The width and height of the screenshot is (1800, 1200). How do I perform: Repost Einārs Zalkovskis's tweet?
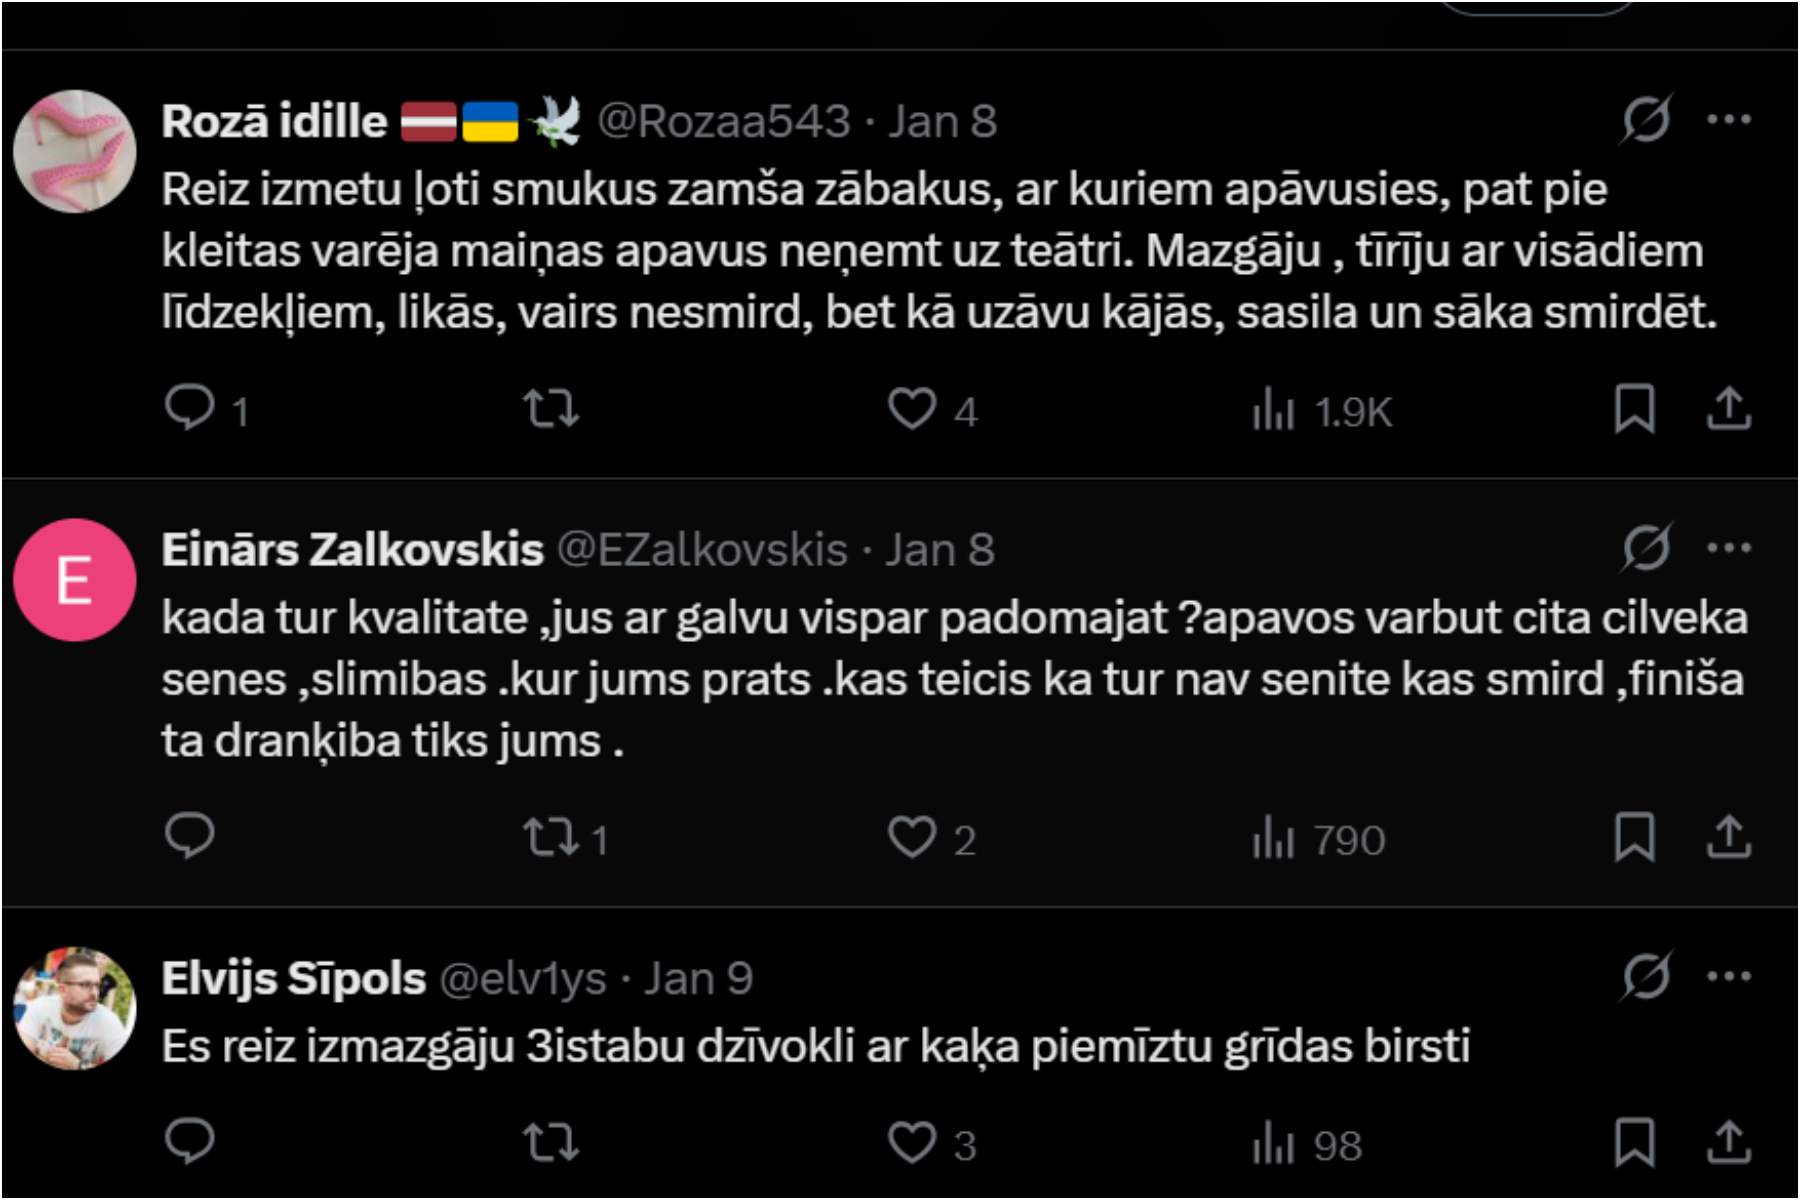(551, 837)
